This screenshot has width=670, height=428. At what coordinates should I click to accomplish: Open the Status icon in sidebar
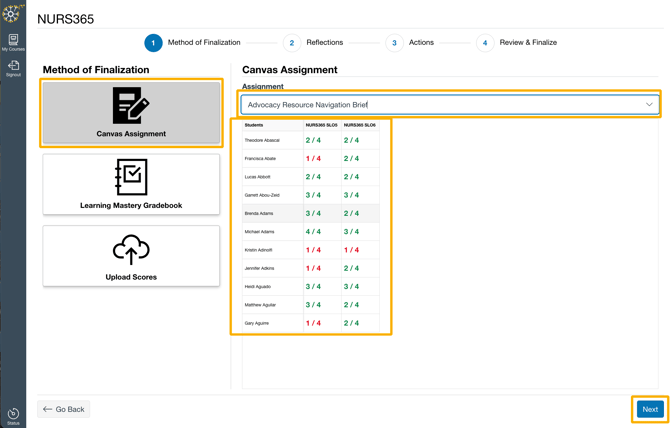click(x=13, y=415)
